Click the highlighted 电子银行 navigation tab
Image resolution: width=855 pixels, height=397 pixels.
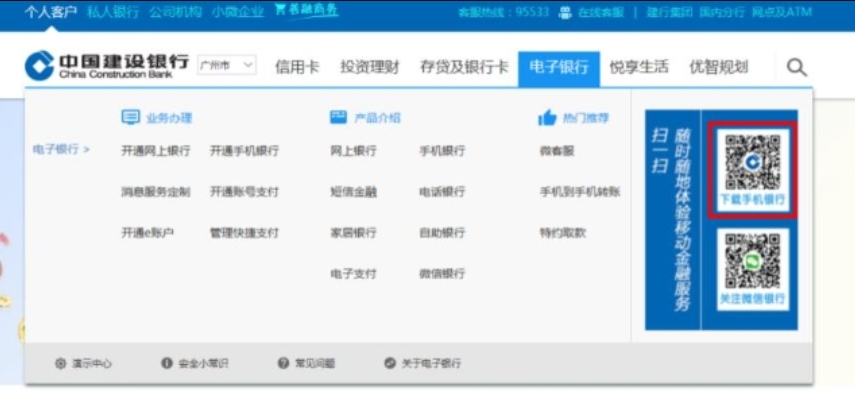559,69
